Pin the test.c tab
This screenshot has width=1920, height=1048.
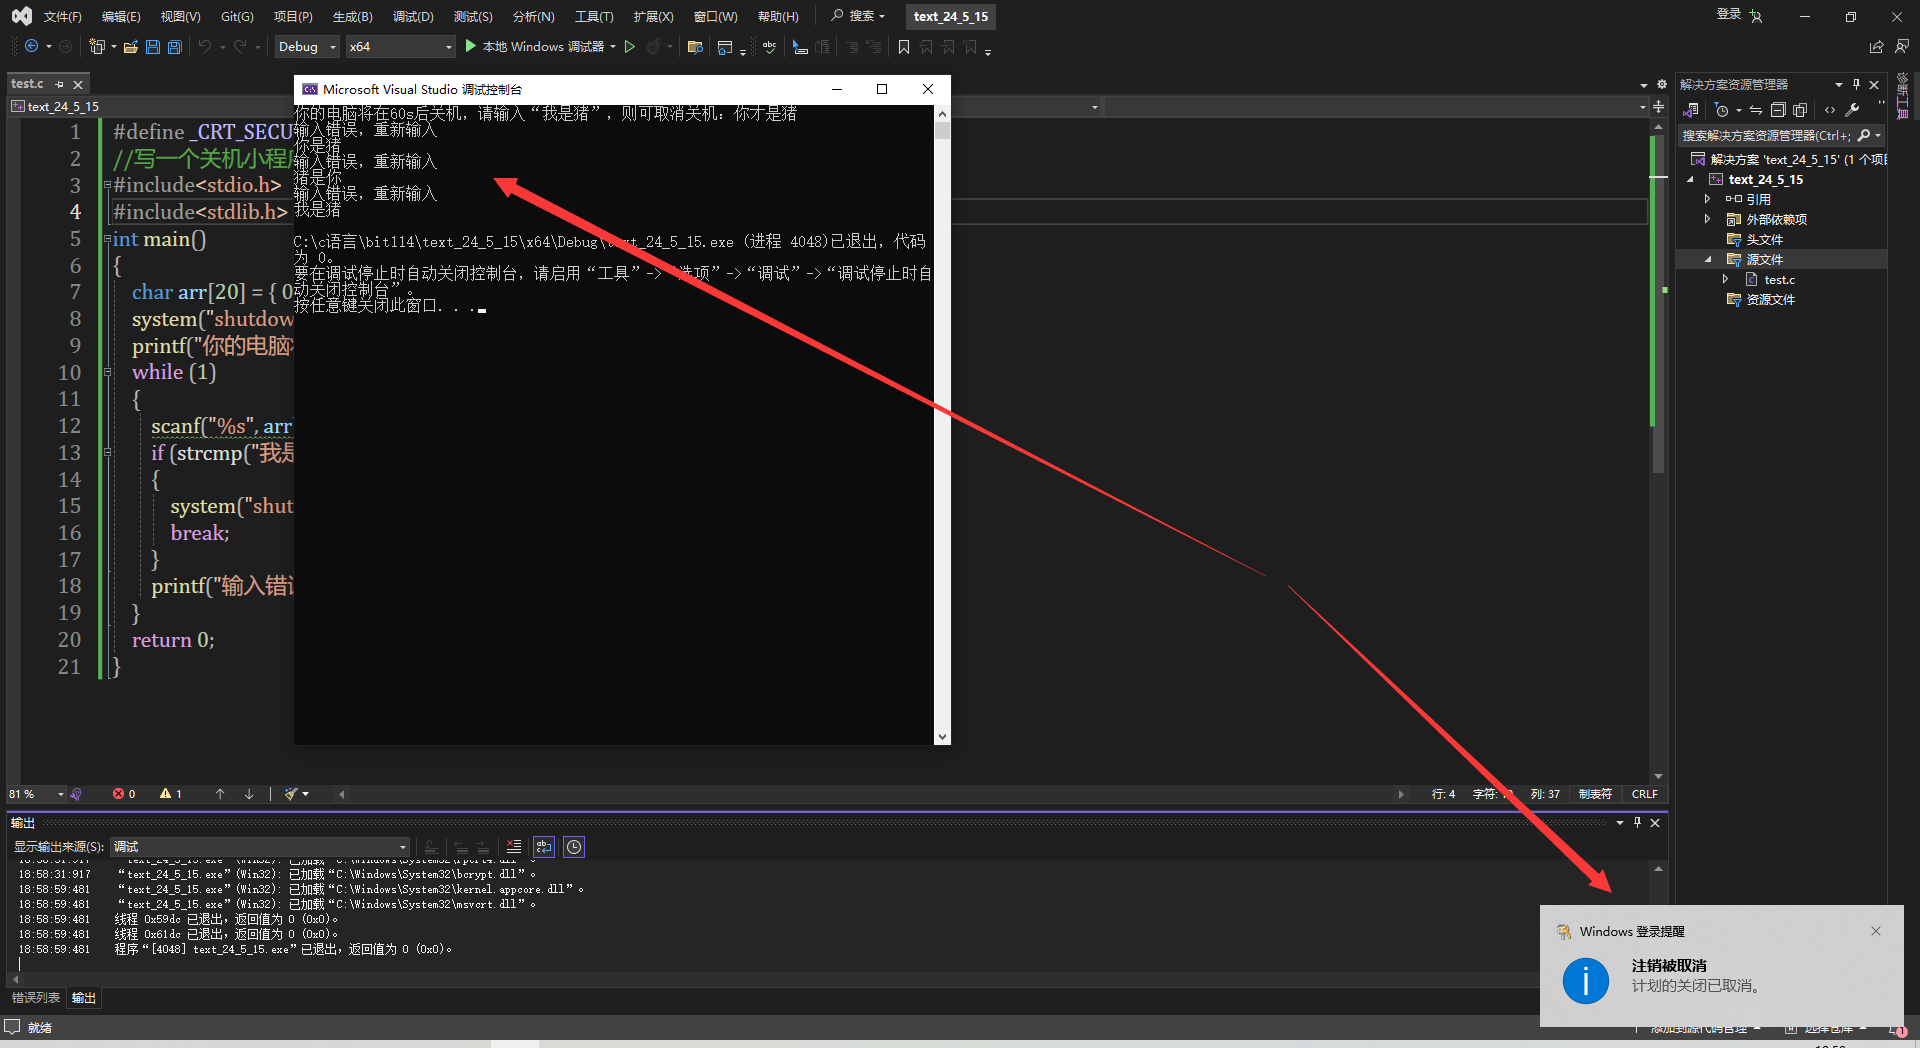coord(59,84)
